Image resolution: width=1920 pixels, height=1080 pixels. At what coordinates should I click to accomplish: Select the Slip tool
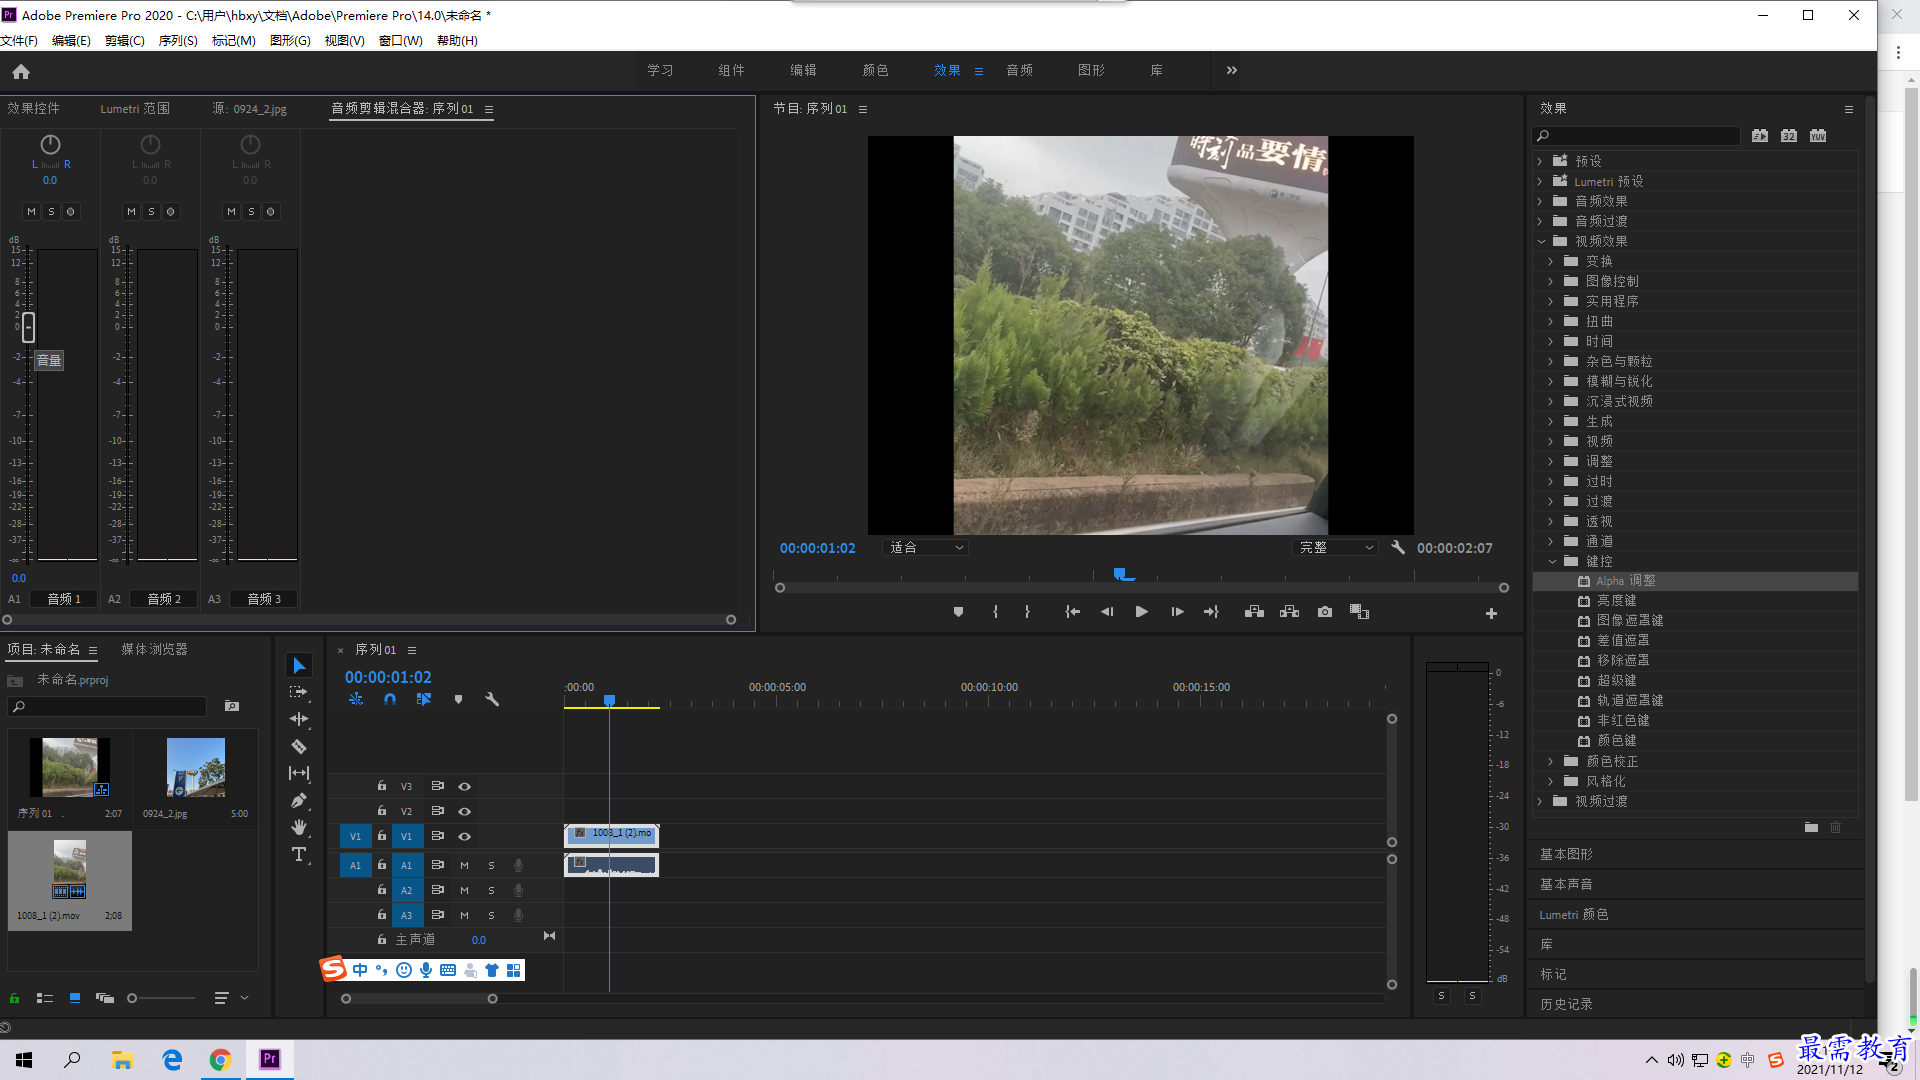click(299, 773)
